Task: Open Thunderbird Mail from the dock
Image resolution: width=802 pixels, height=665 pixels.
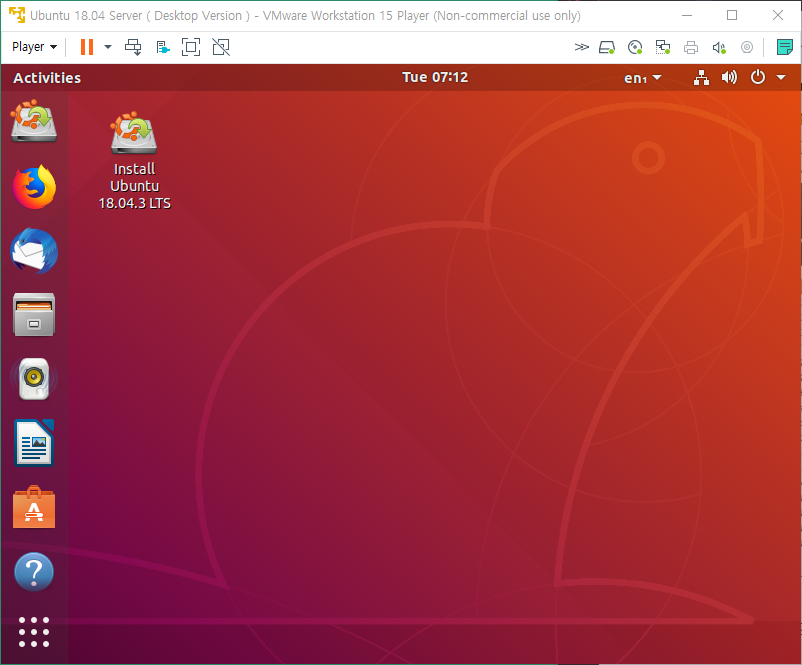Action: (34, 251)
